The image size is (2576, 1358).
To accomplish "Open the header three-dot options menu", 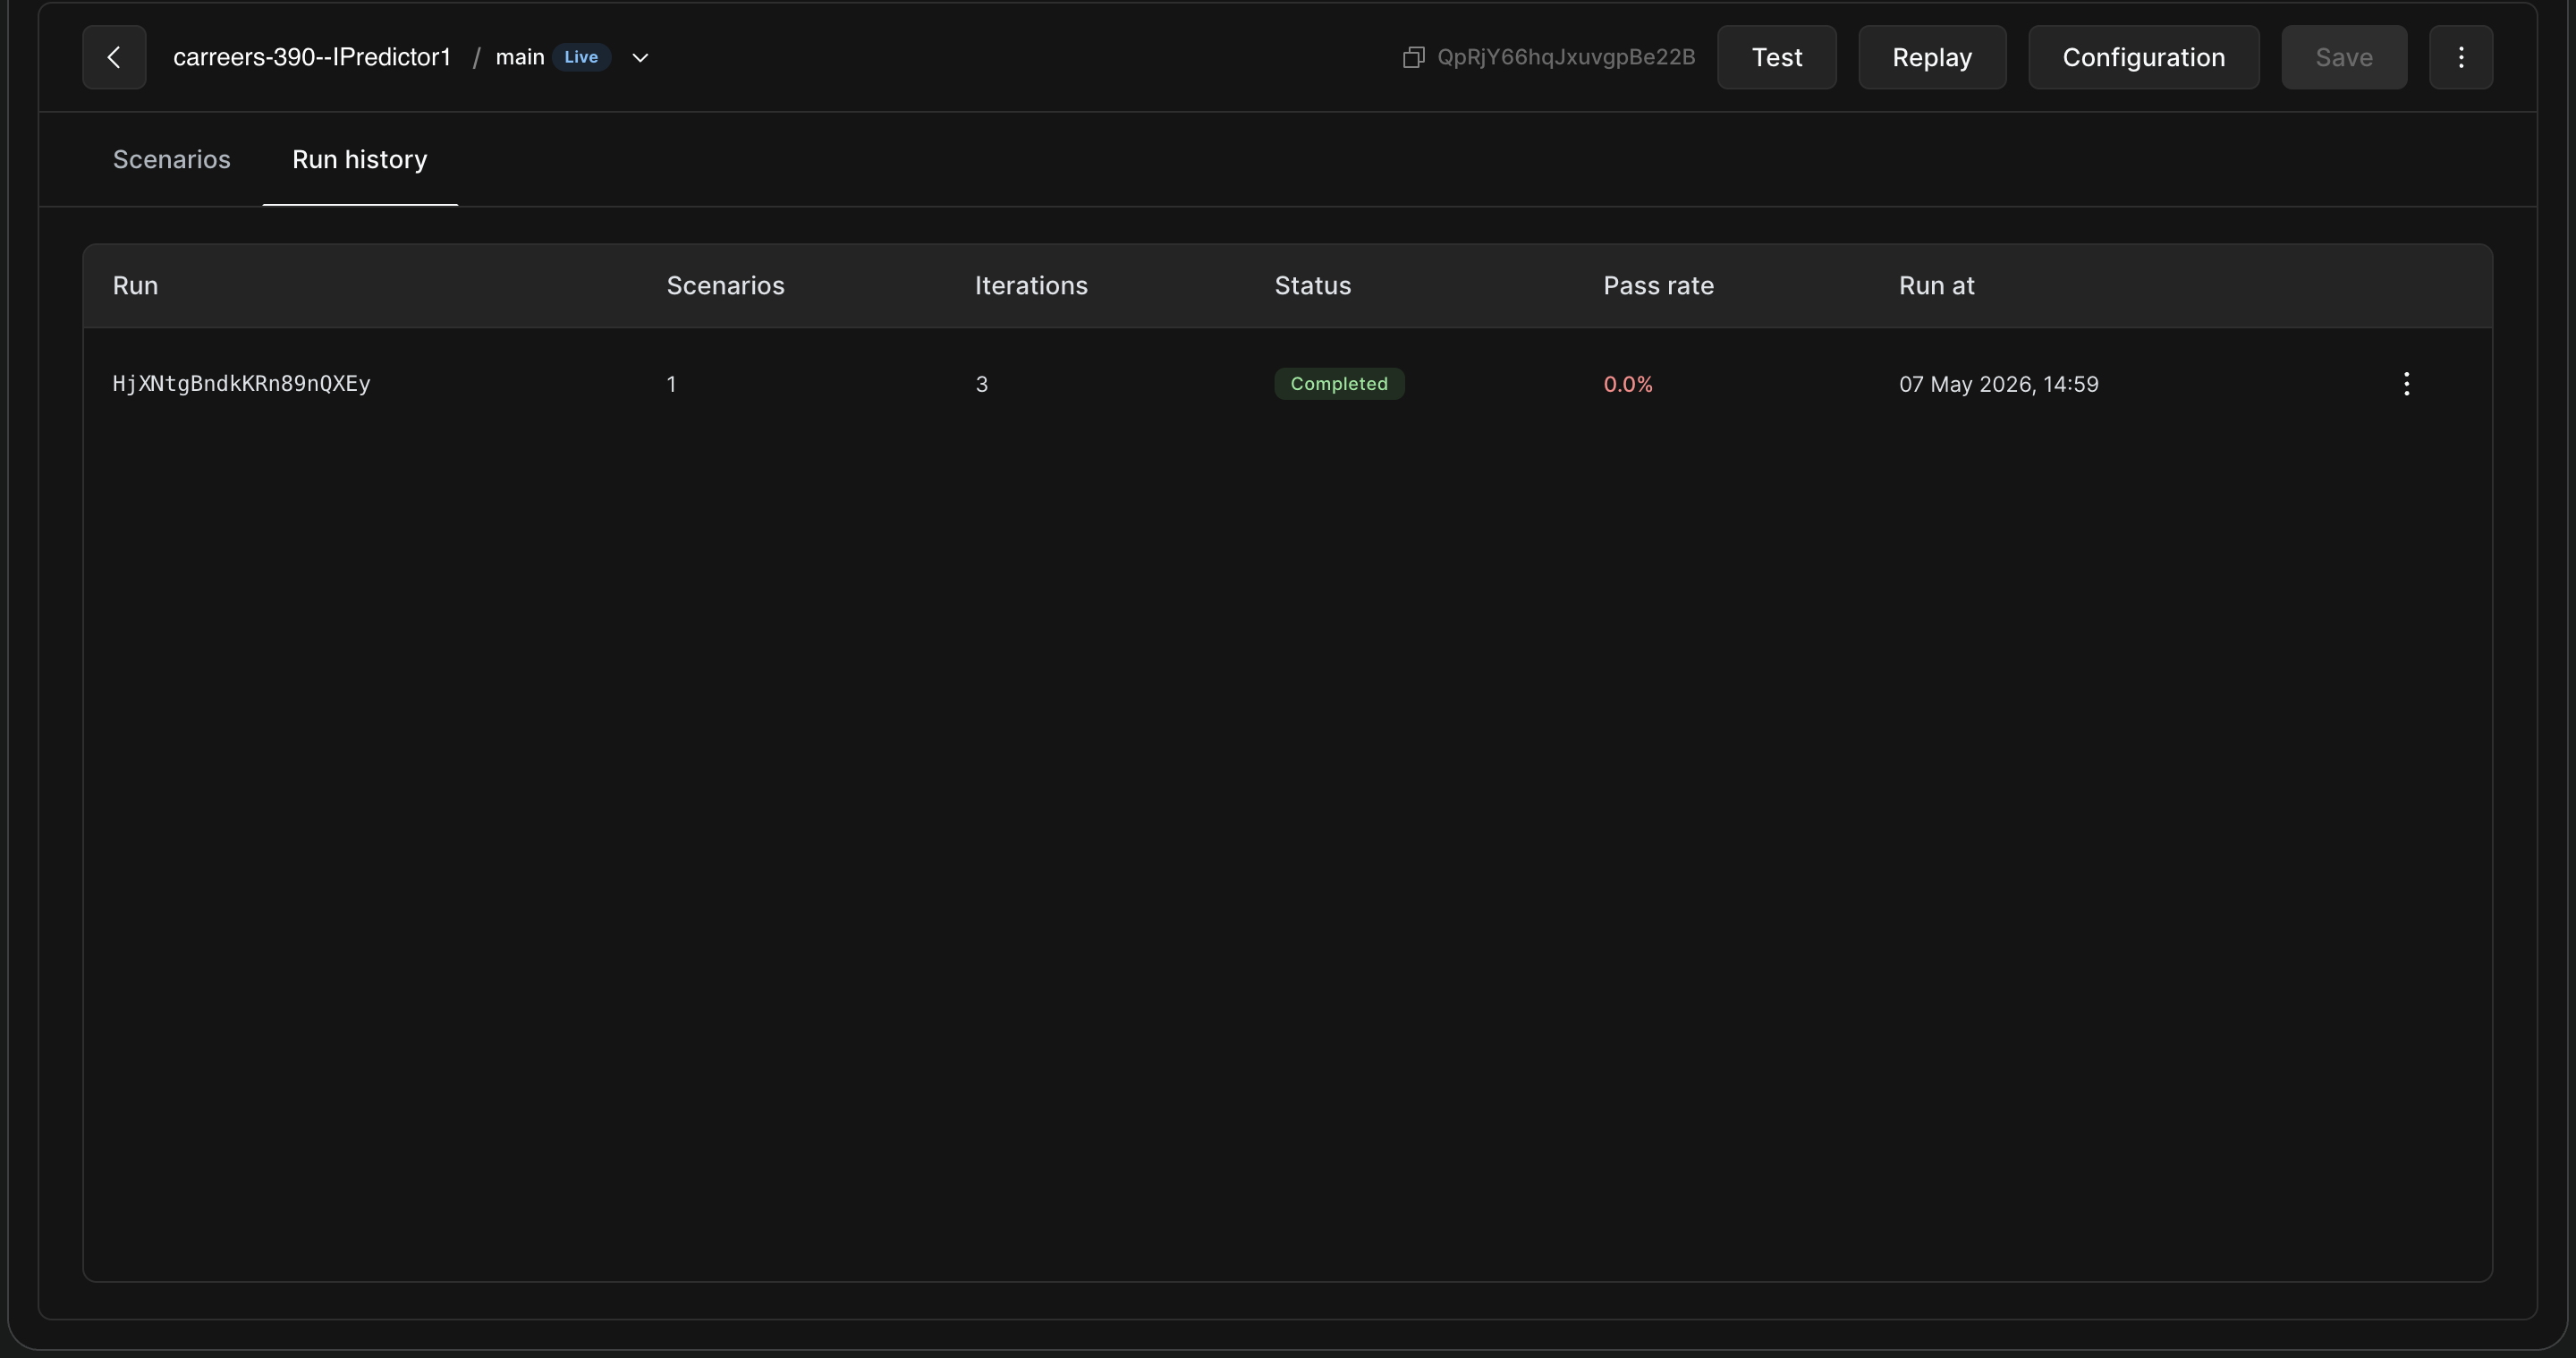I will [2461, 57].
